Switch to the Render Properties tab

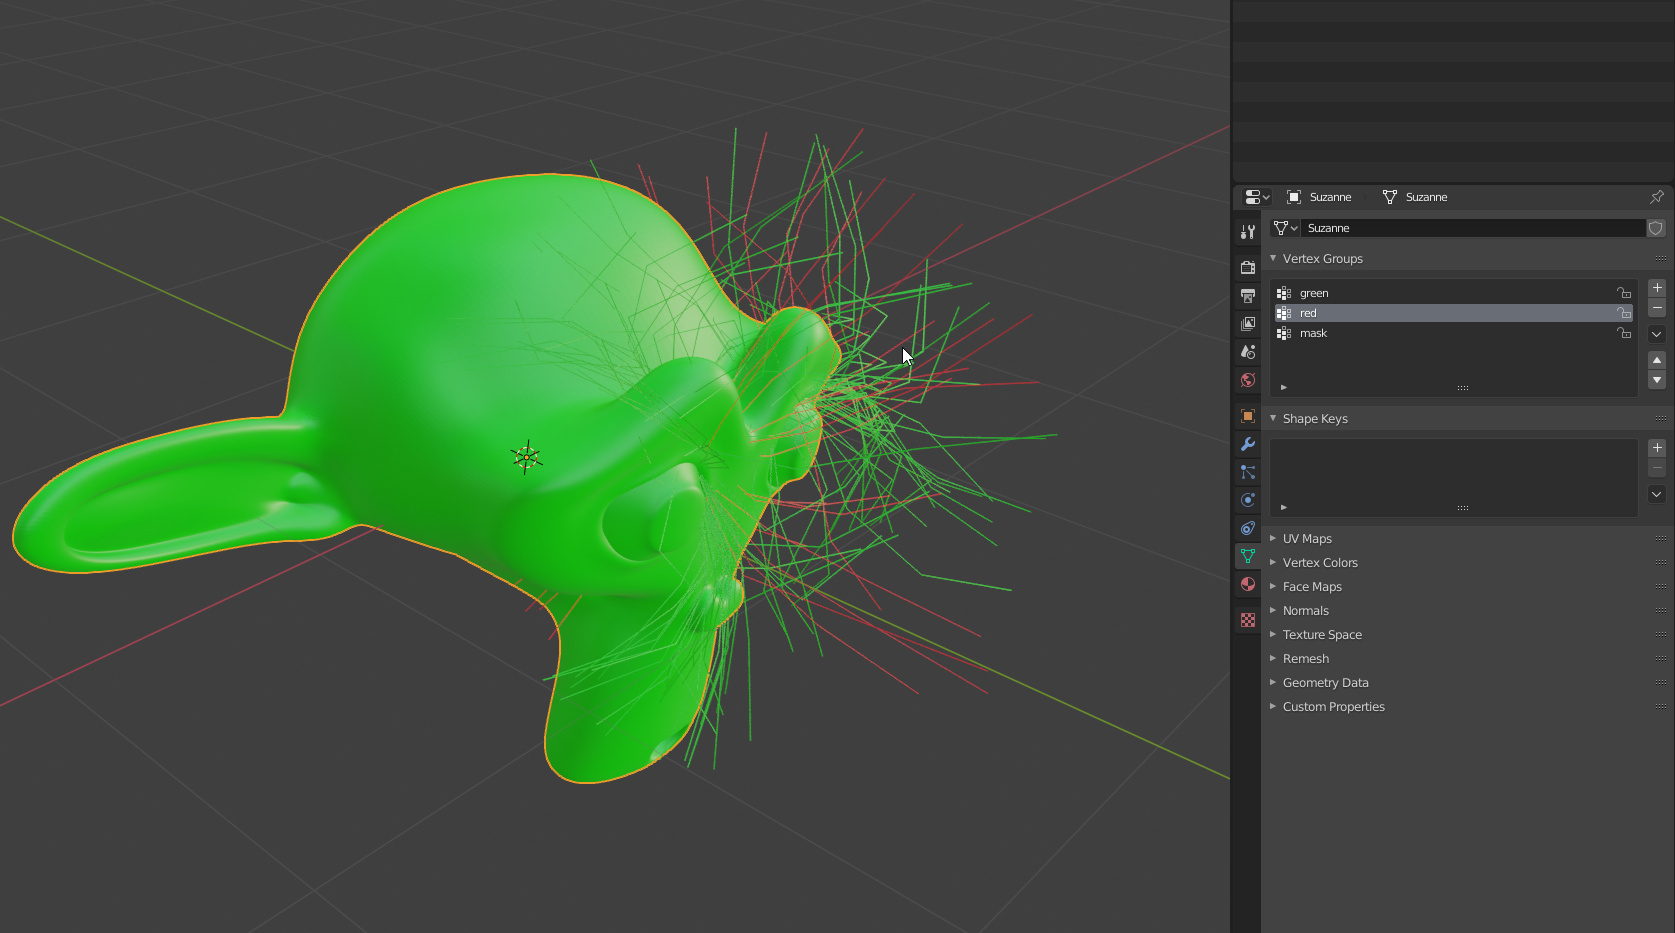click(1247, 267)
